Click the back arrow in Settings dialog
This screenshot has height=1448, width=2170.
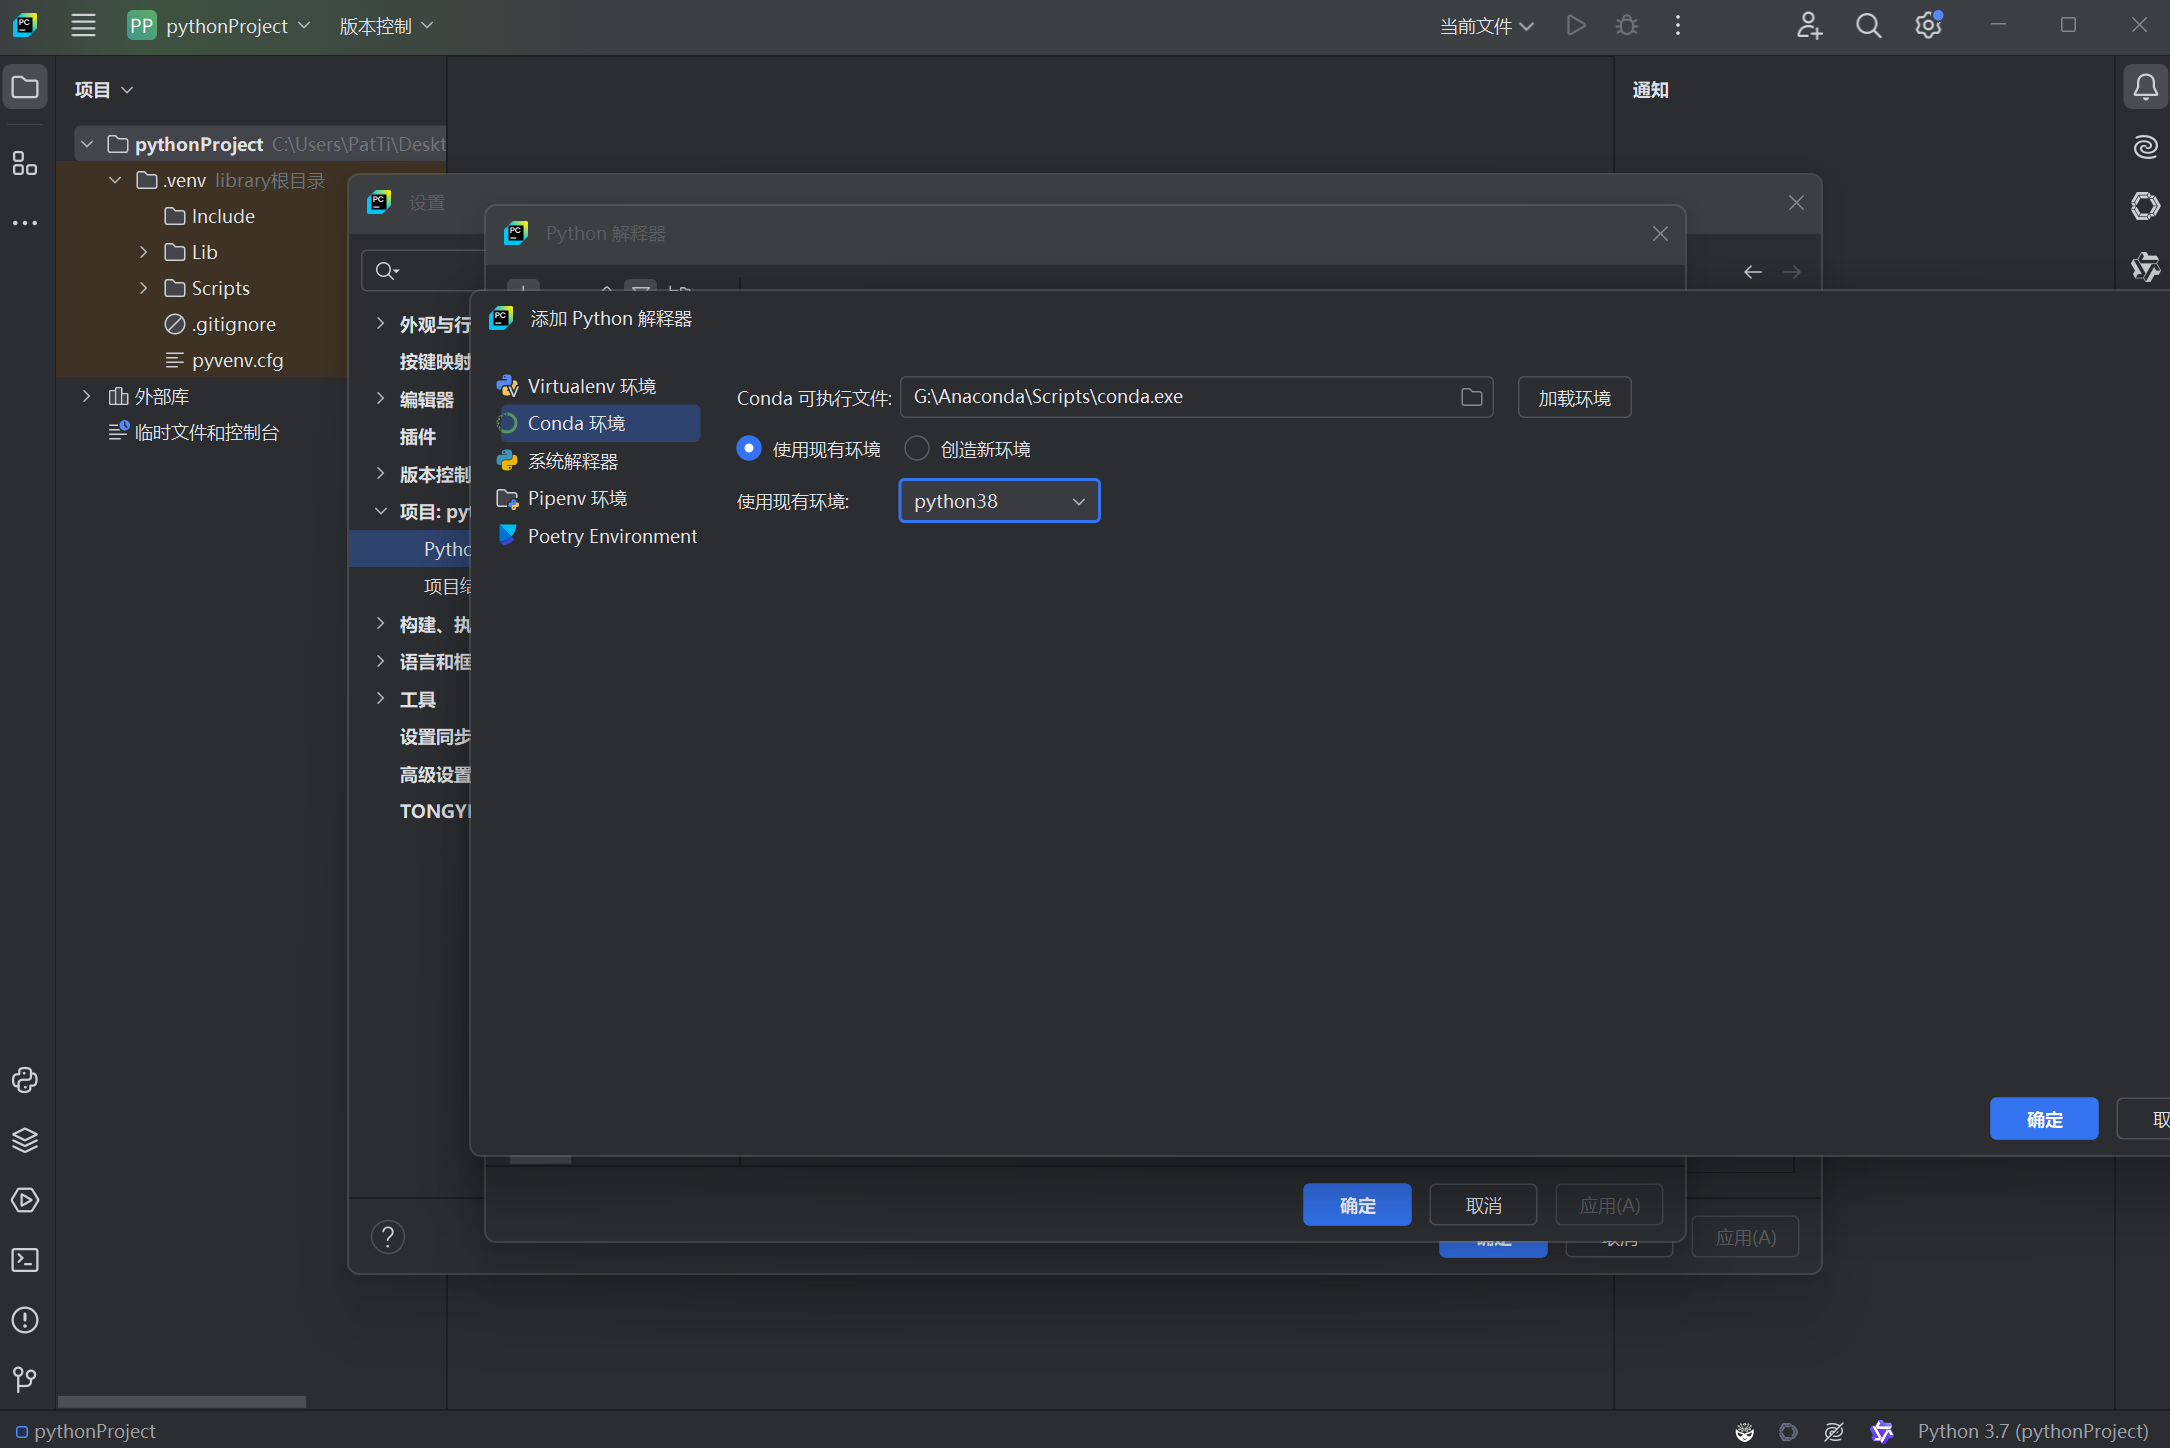(1753, 272)
